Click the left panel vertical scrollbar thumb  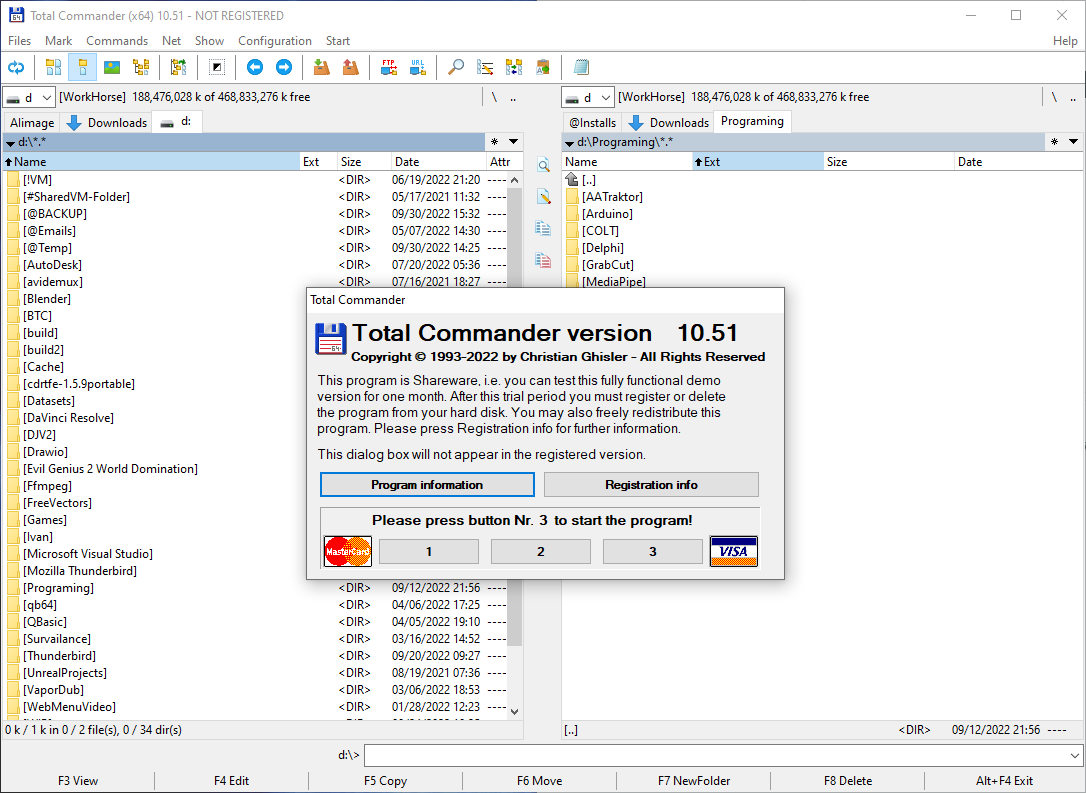515,416
